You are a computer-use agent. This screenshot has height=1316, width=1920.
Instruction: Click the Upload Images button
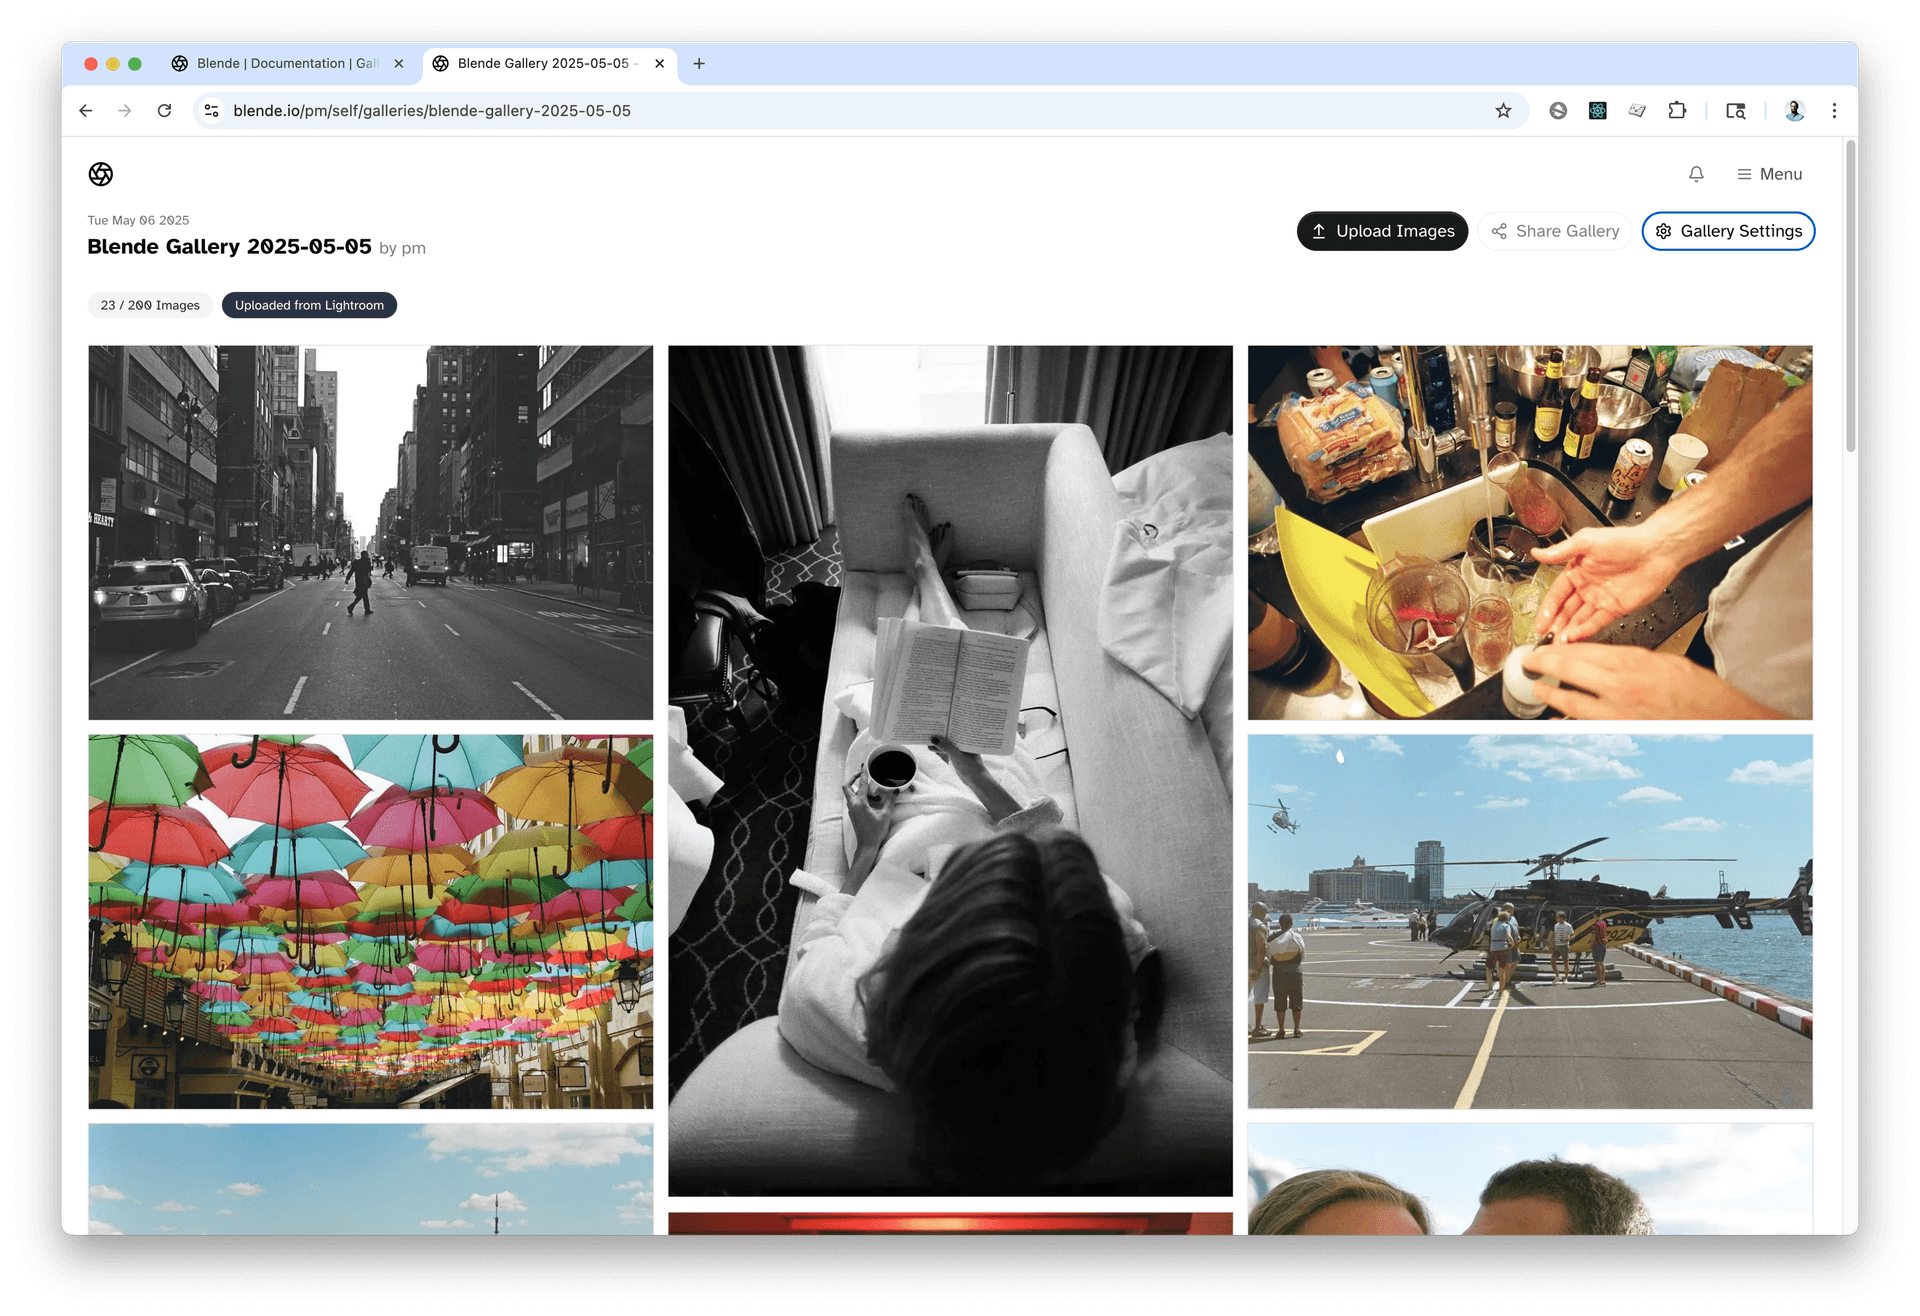coord(1382,231)
